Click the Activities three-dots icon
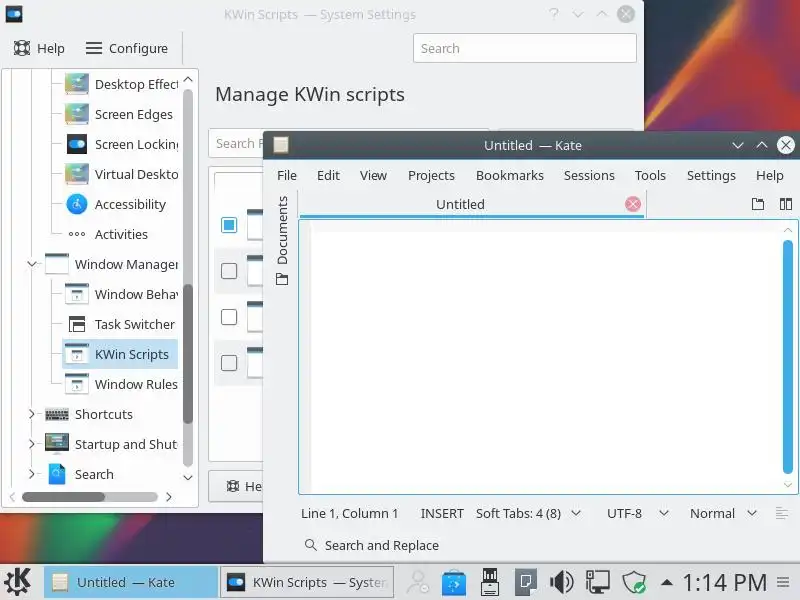Viewport: 800px width, 600px height. click(77, 234)
